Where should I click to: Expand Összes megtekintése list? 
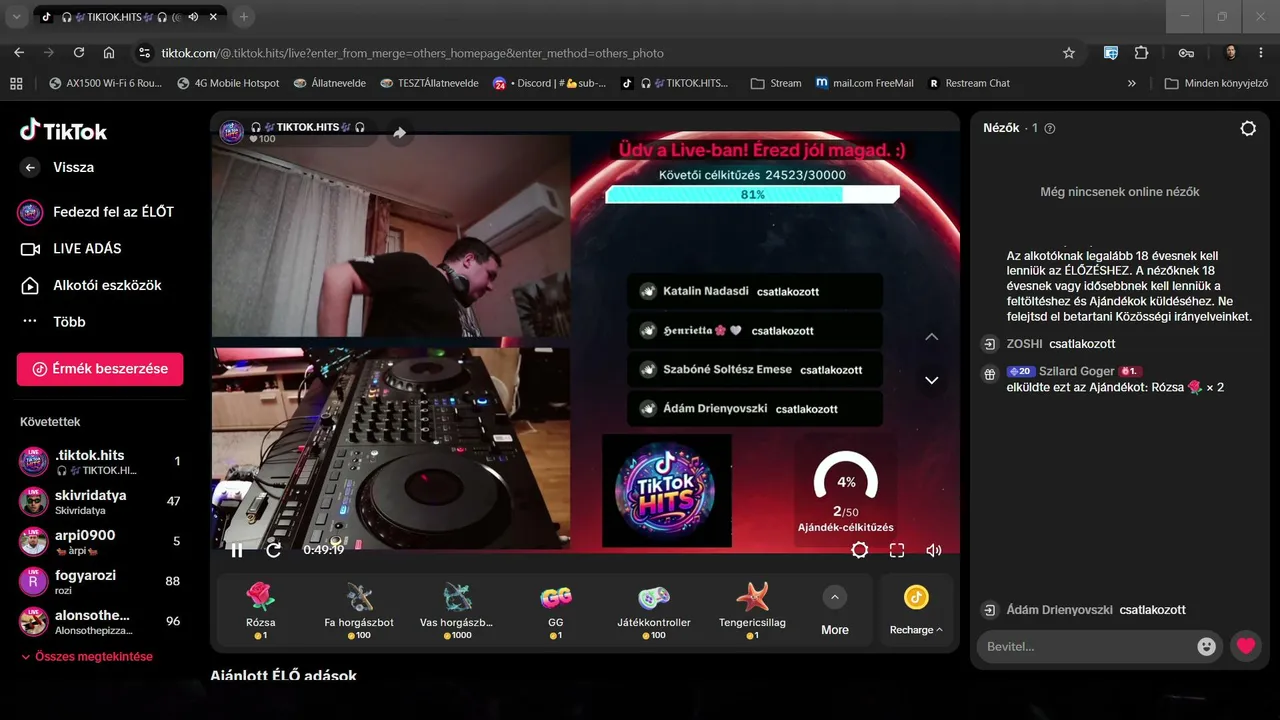coord(87,657)
